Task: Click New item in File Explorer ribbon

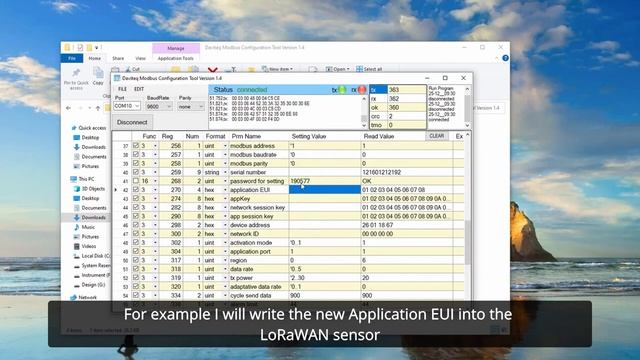Action: (278, 69)
